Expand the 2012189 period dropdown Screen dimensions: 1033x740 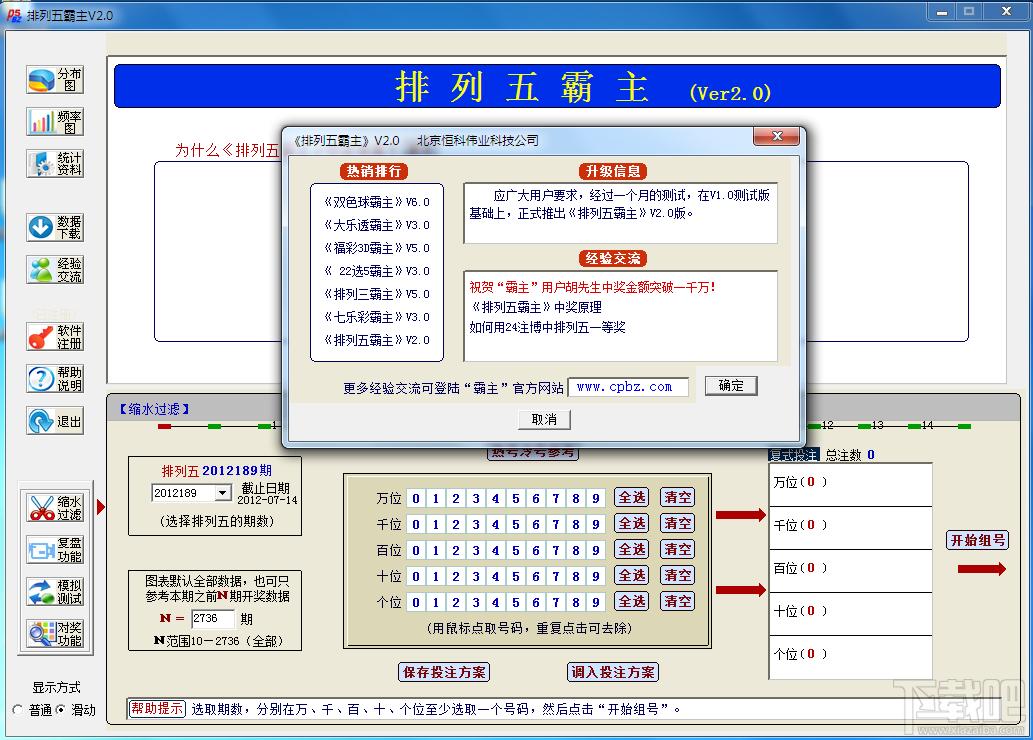[223, 493]
